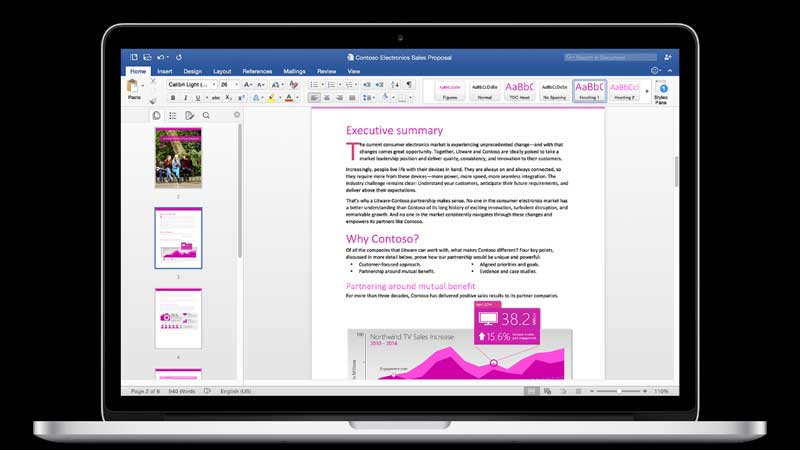Open the Styles Pane
The image size is (800, 450).
tap(662, 92)
